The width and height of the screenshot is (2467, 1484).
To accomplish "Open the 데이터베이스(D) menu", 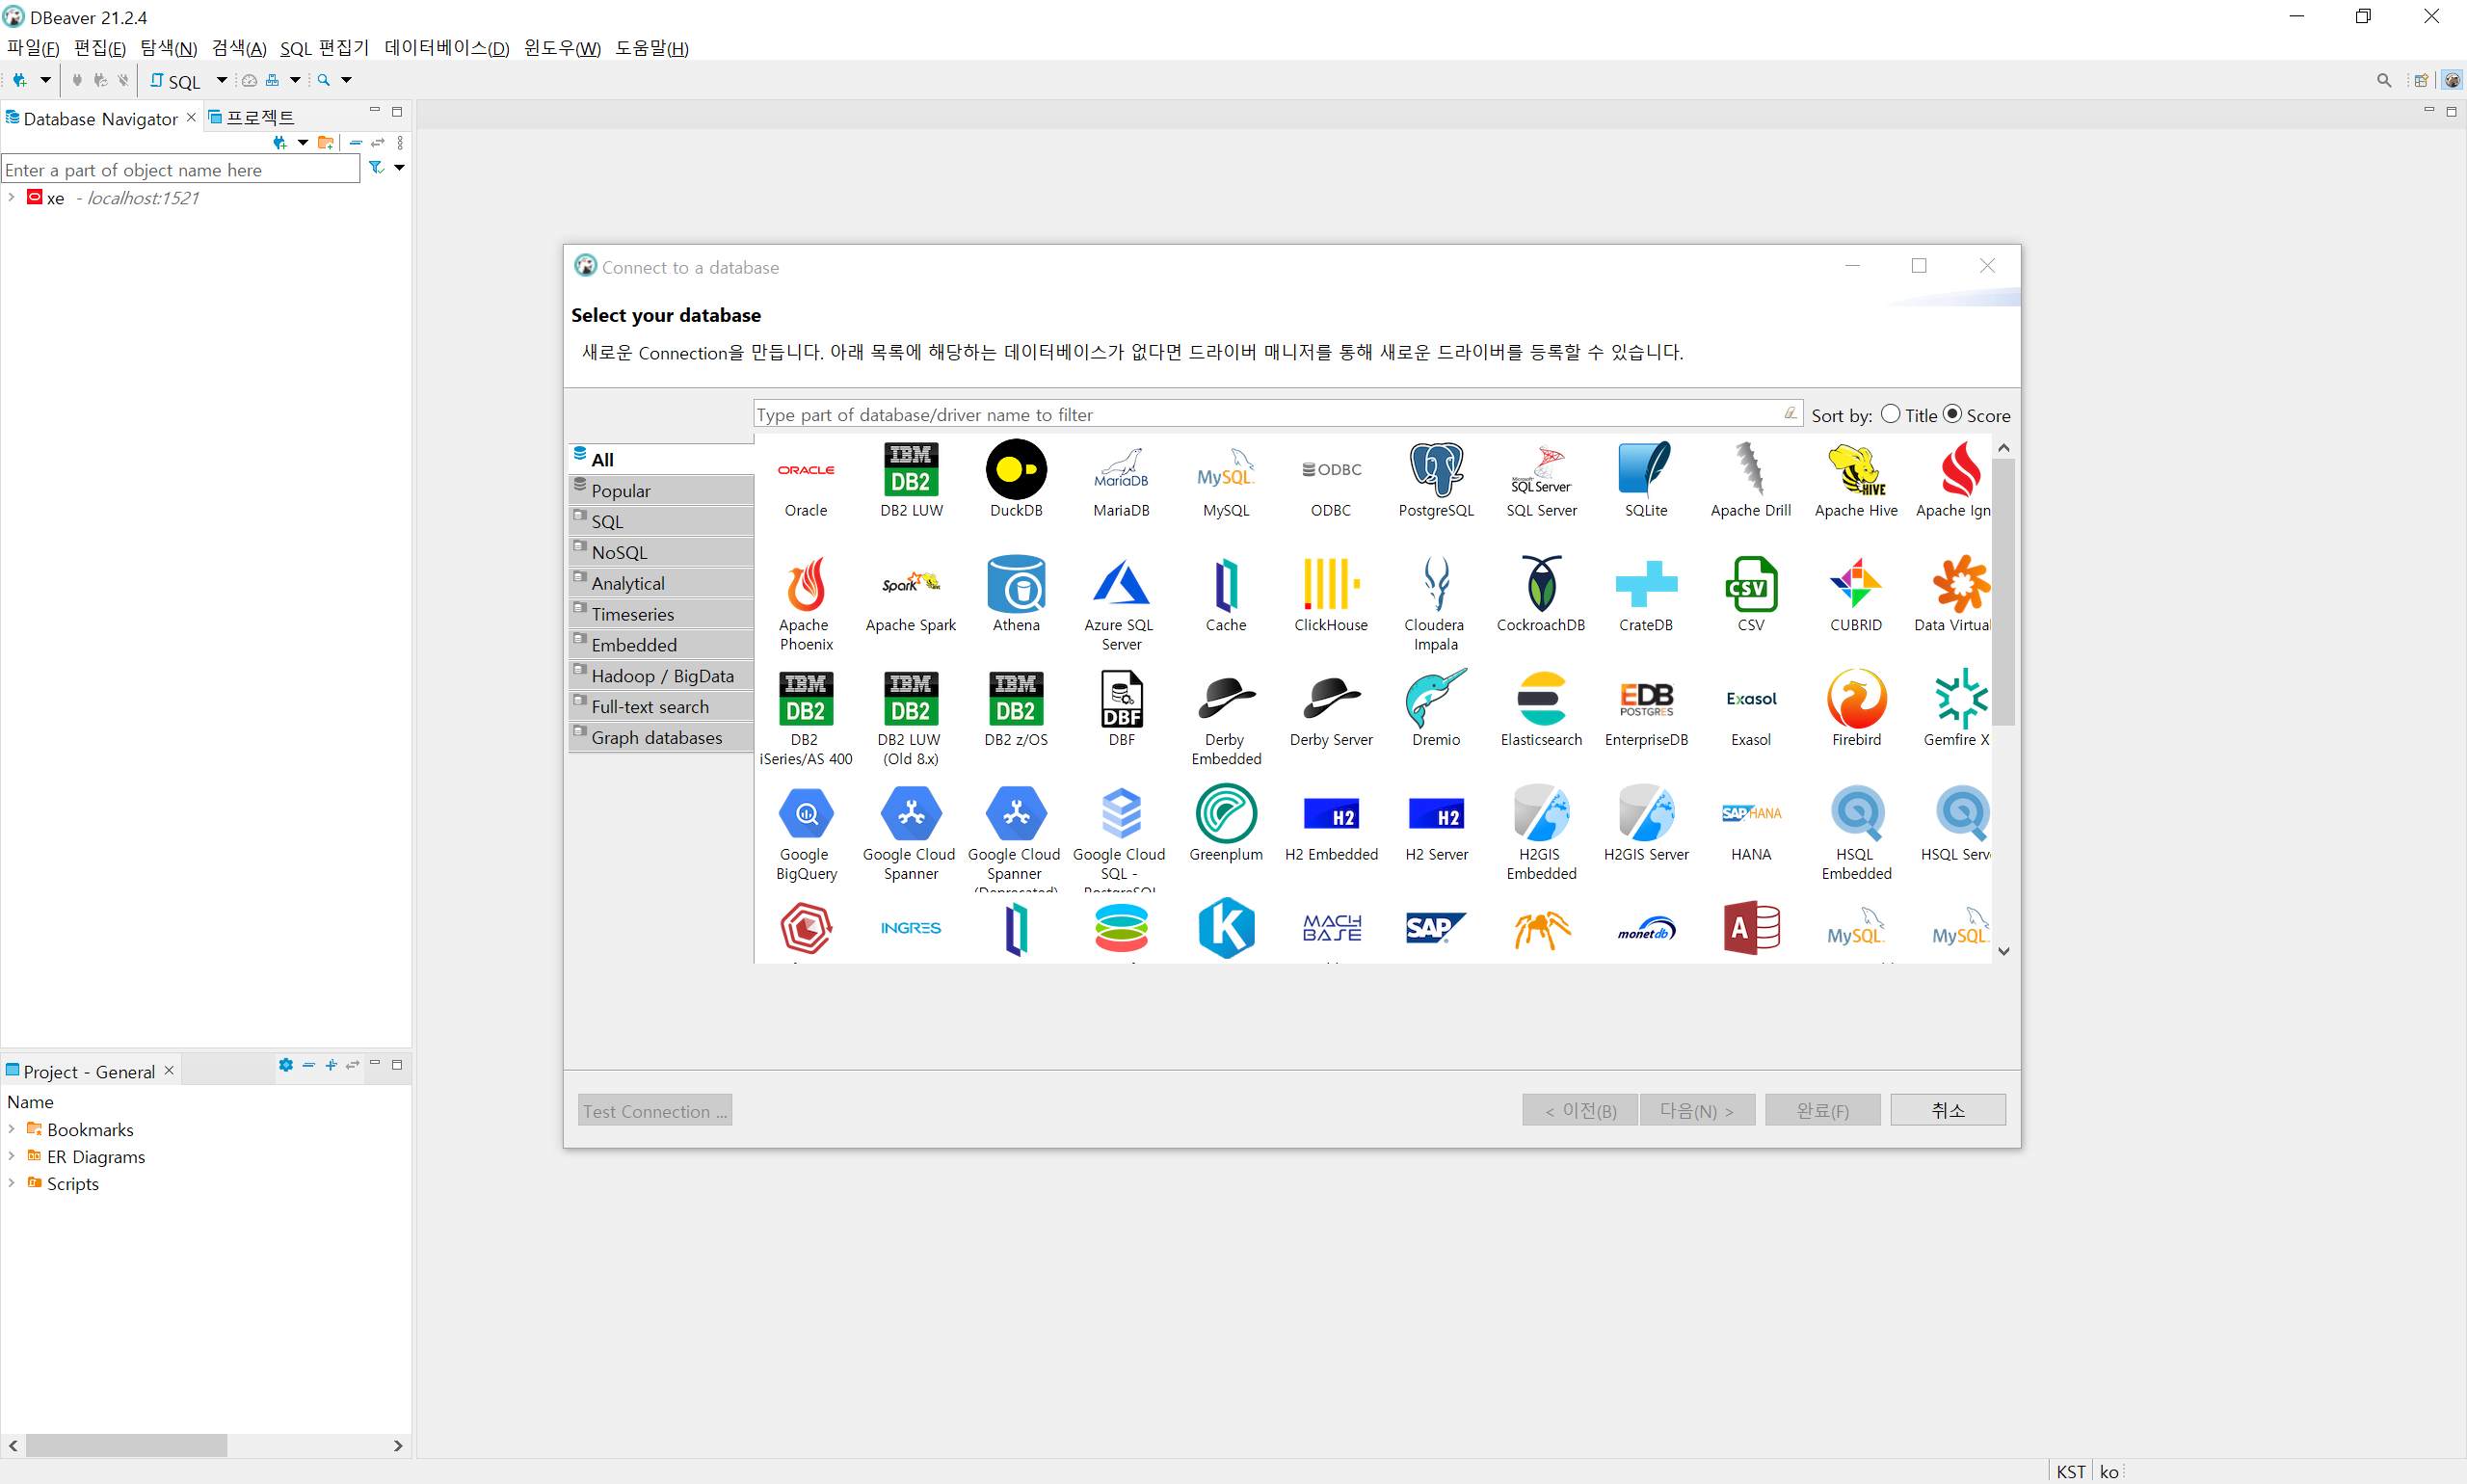I will (x=446, y=48).
